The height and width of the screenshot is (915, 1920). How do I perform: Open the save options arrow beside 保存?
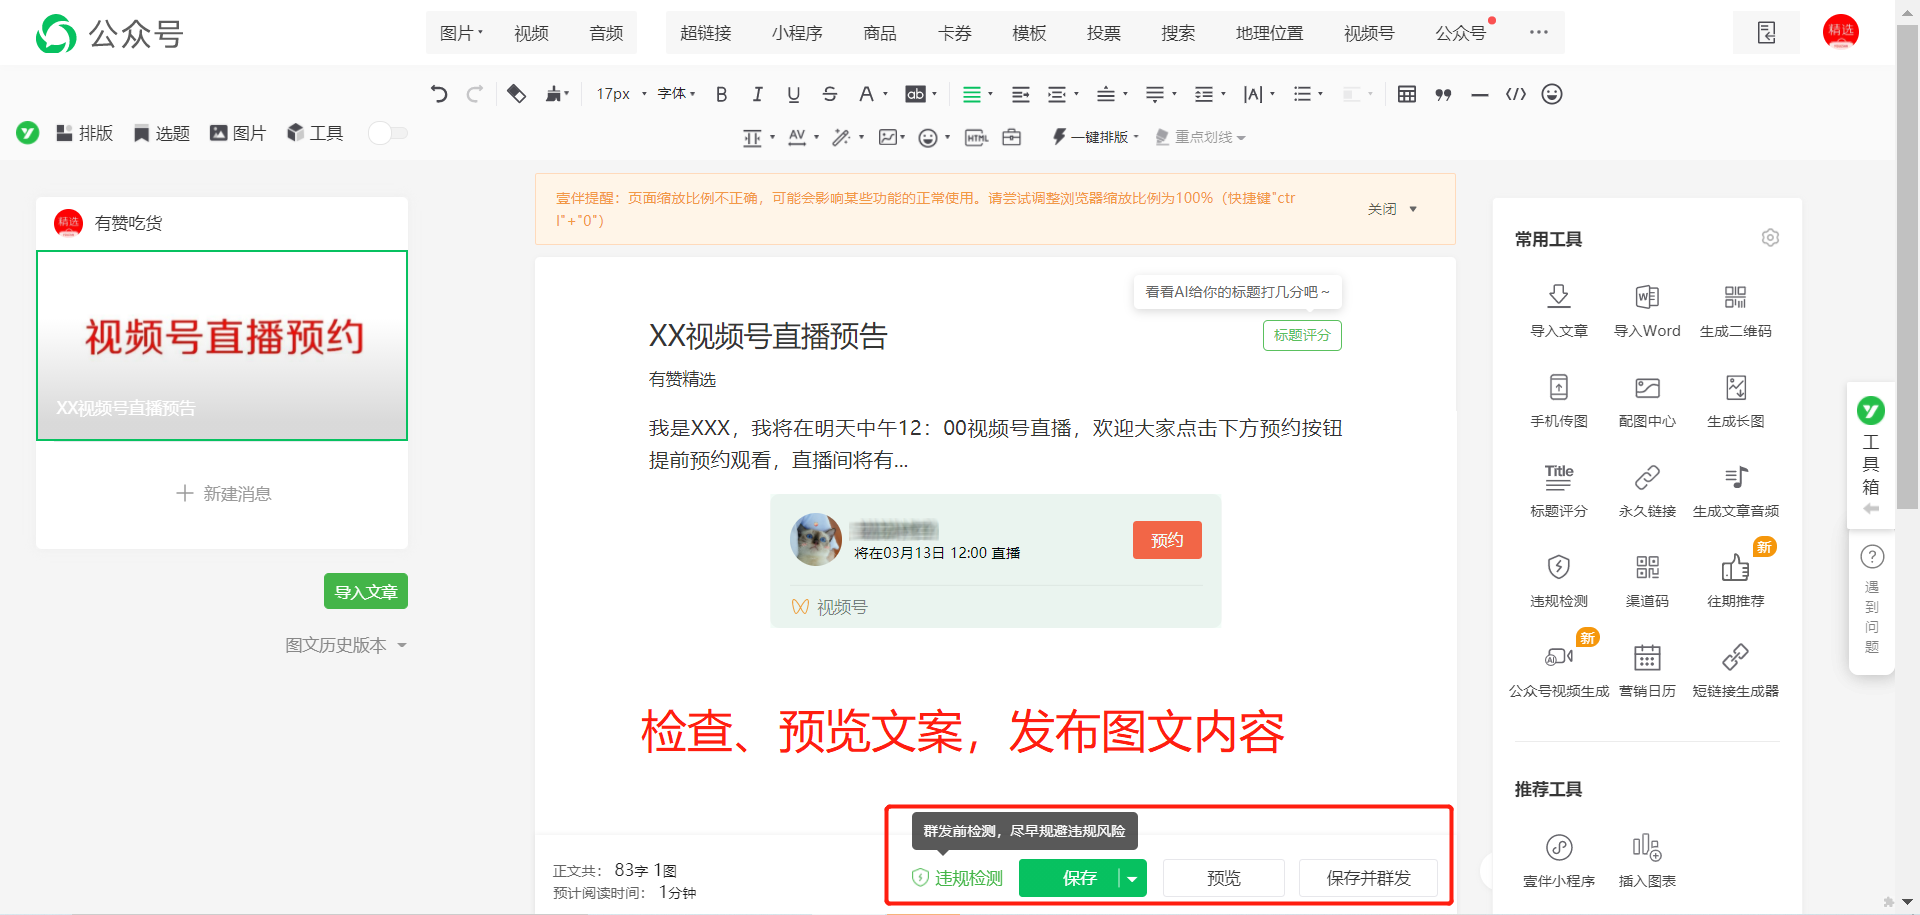coord(1132,878)
